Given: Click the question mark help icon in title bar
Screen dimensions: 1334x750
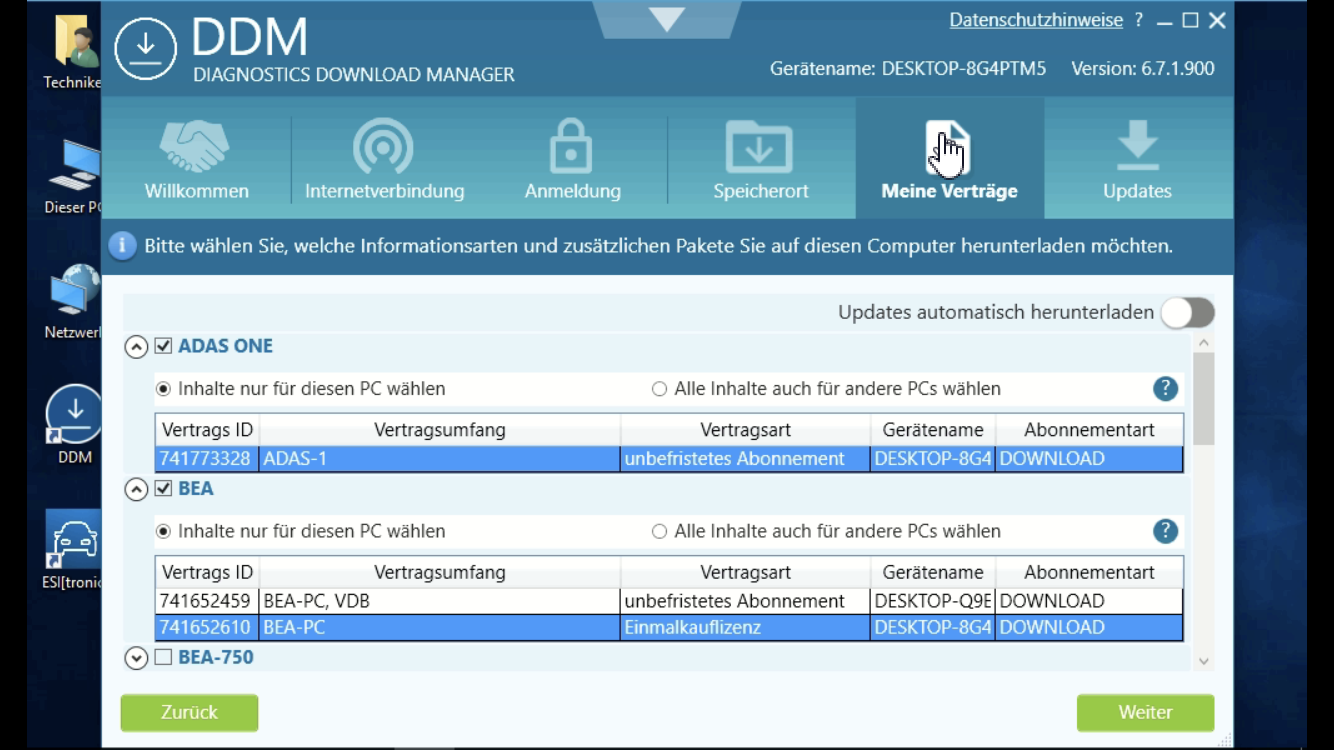Looking at the screenshot, I should 1138,20.
